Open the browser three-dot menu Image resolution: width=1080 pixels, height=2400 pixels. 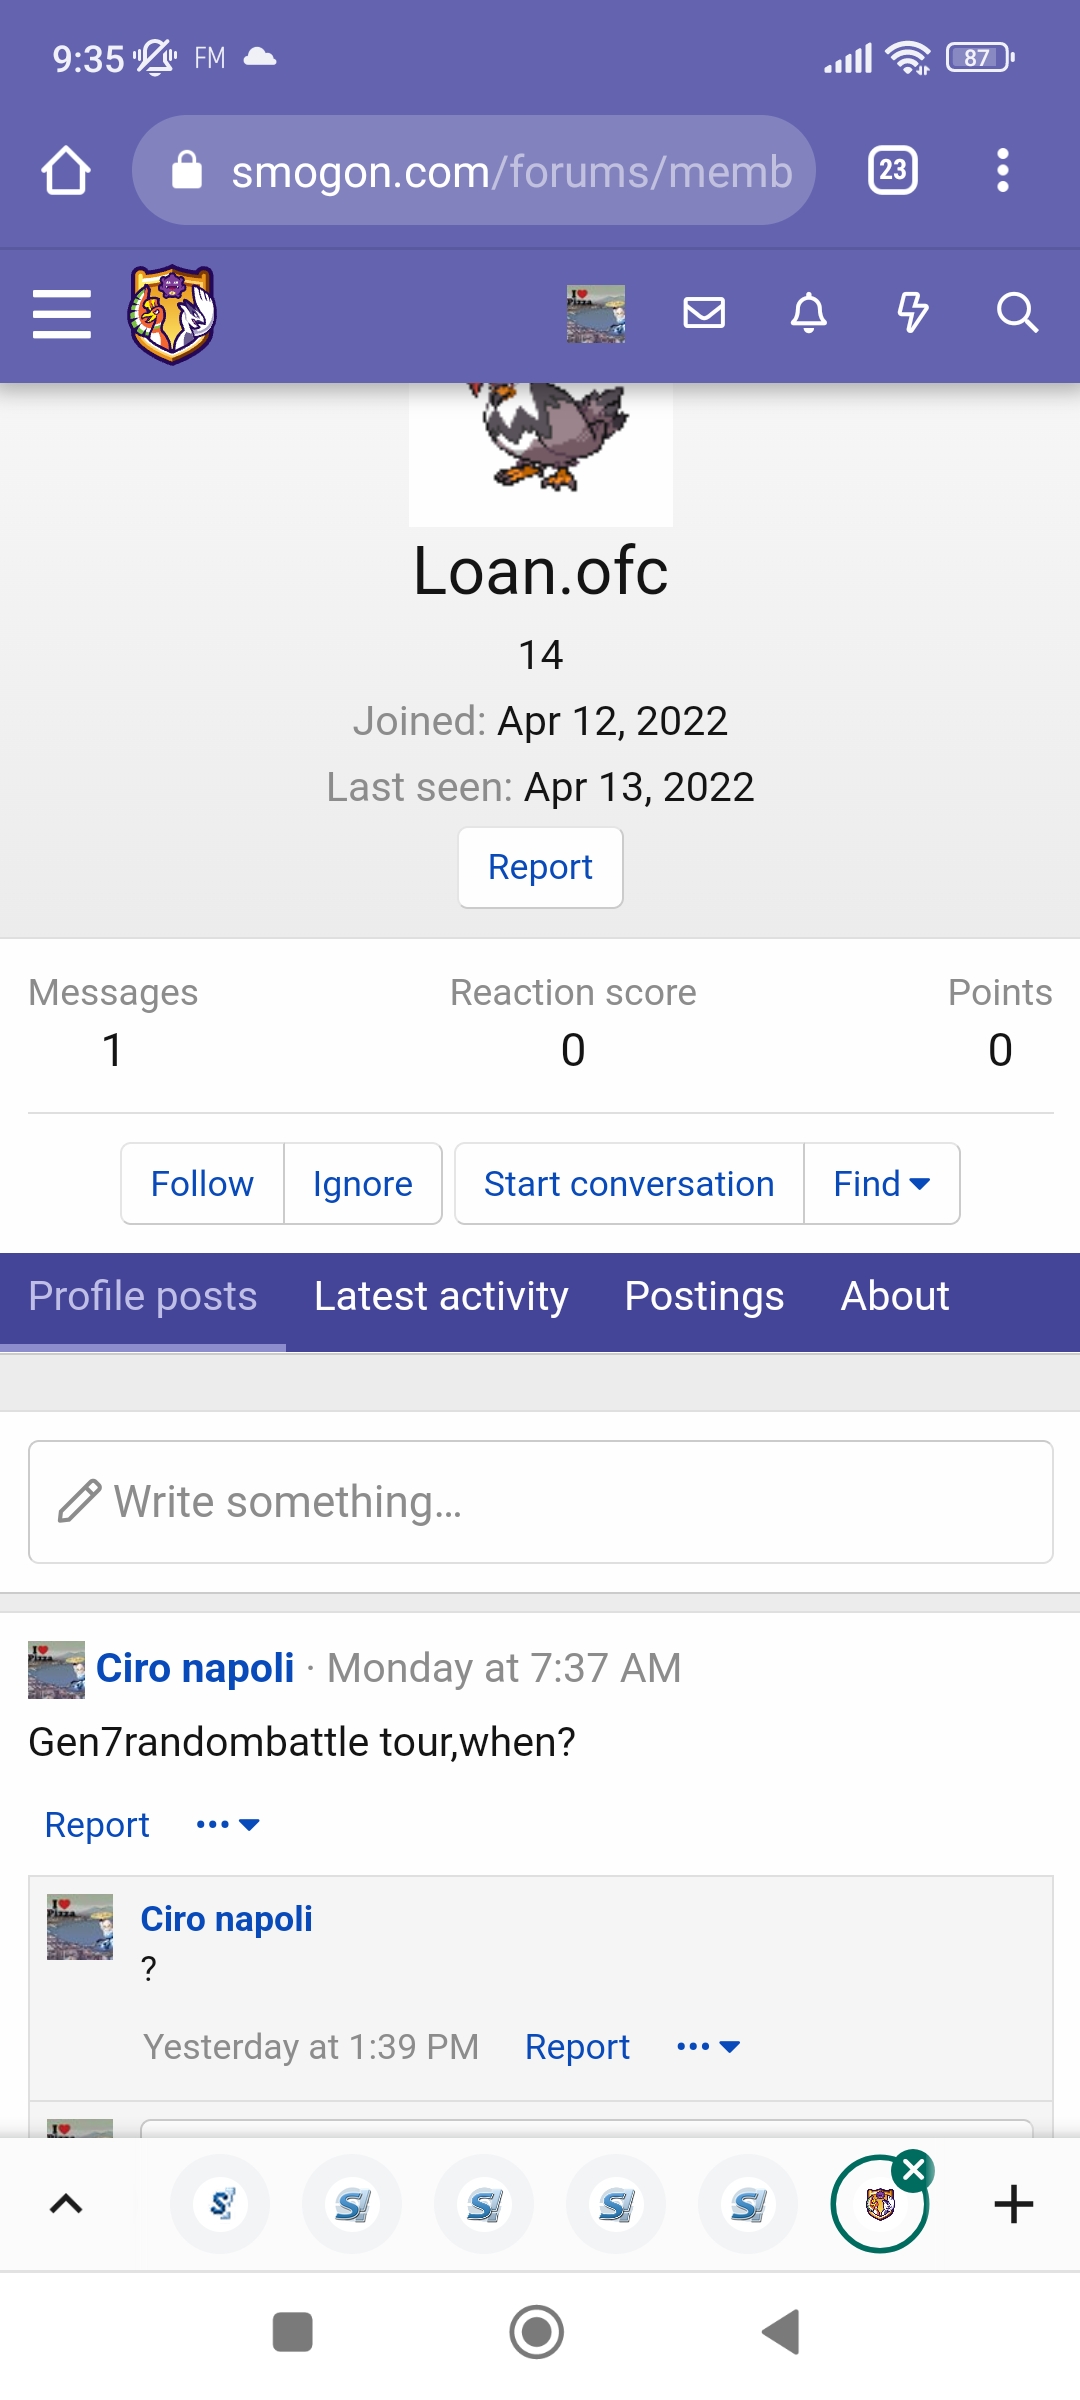click(x=1003, y=171)
